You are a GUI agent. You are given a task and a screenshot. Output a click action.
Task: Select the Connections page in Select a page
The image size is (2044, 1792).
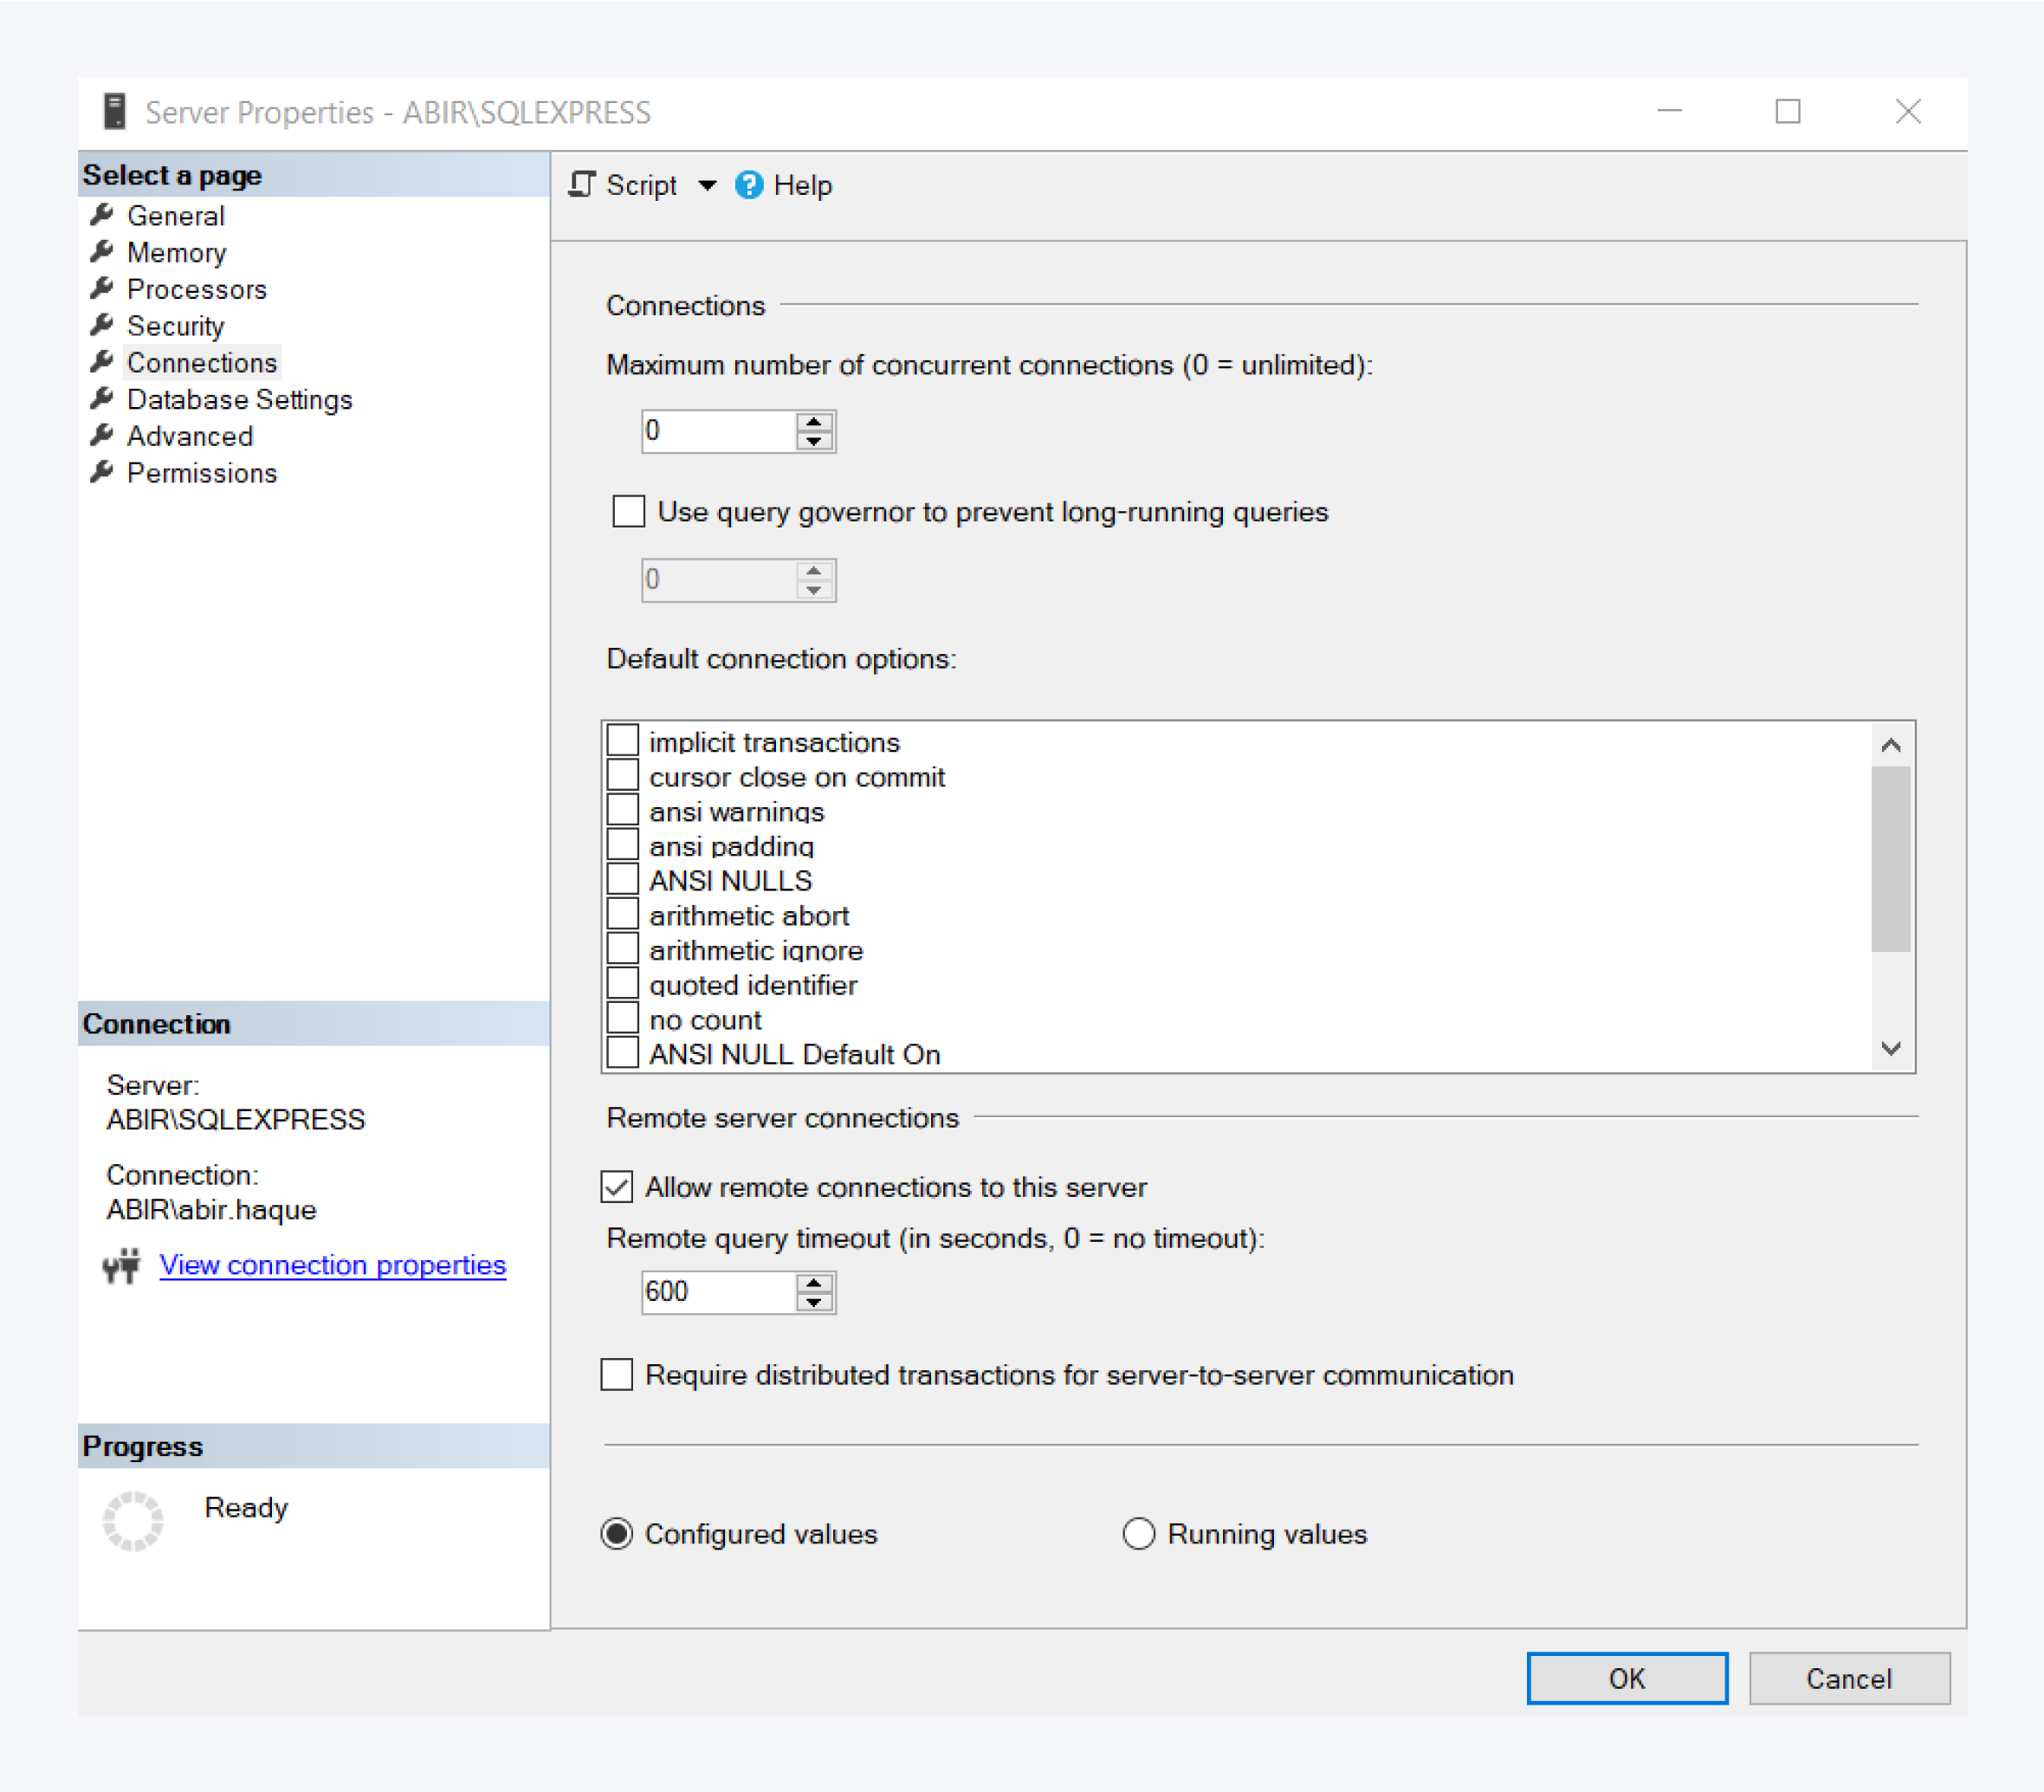click(202, 362)
